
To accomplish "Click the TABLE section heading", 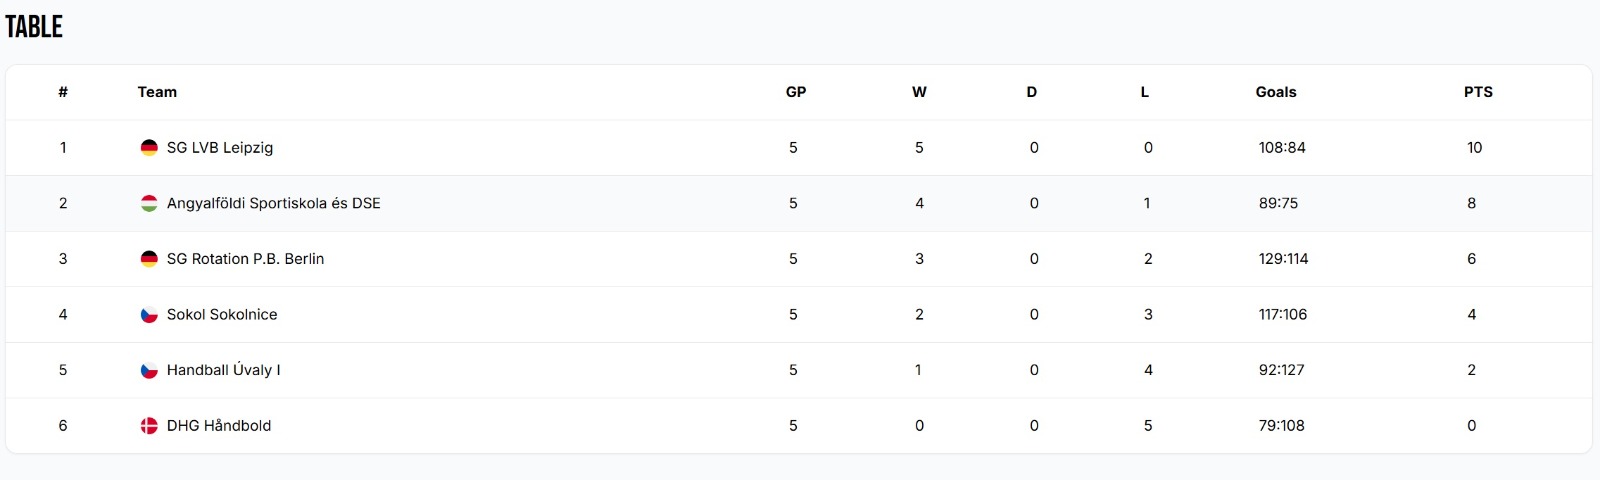I will [34, 27].
